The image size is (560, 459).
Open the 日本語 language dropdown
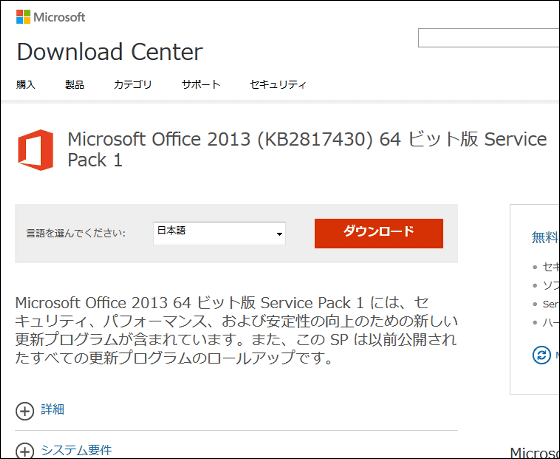click(219, 234)
